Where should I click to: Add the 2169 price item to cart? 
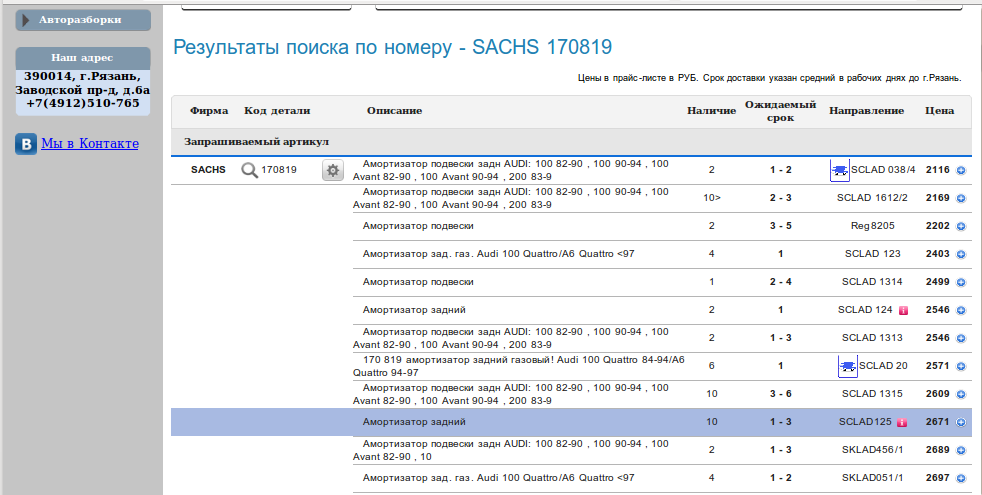[x=961, y=199]
